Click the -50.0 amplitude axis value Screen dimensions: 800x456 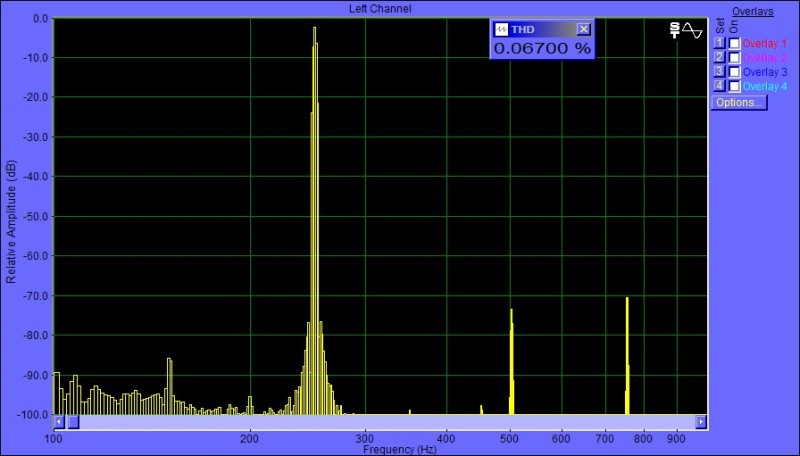pos(36,216)
